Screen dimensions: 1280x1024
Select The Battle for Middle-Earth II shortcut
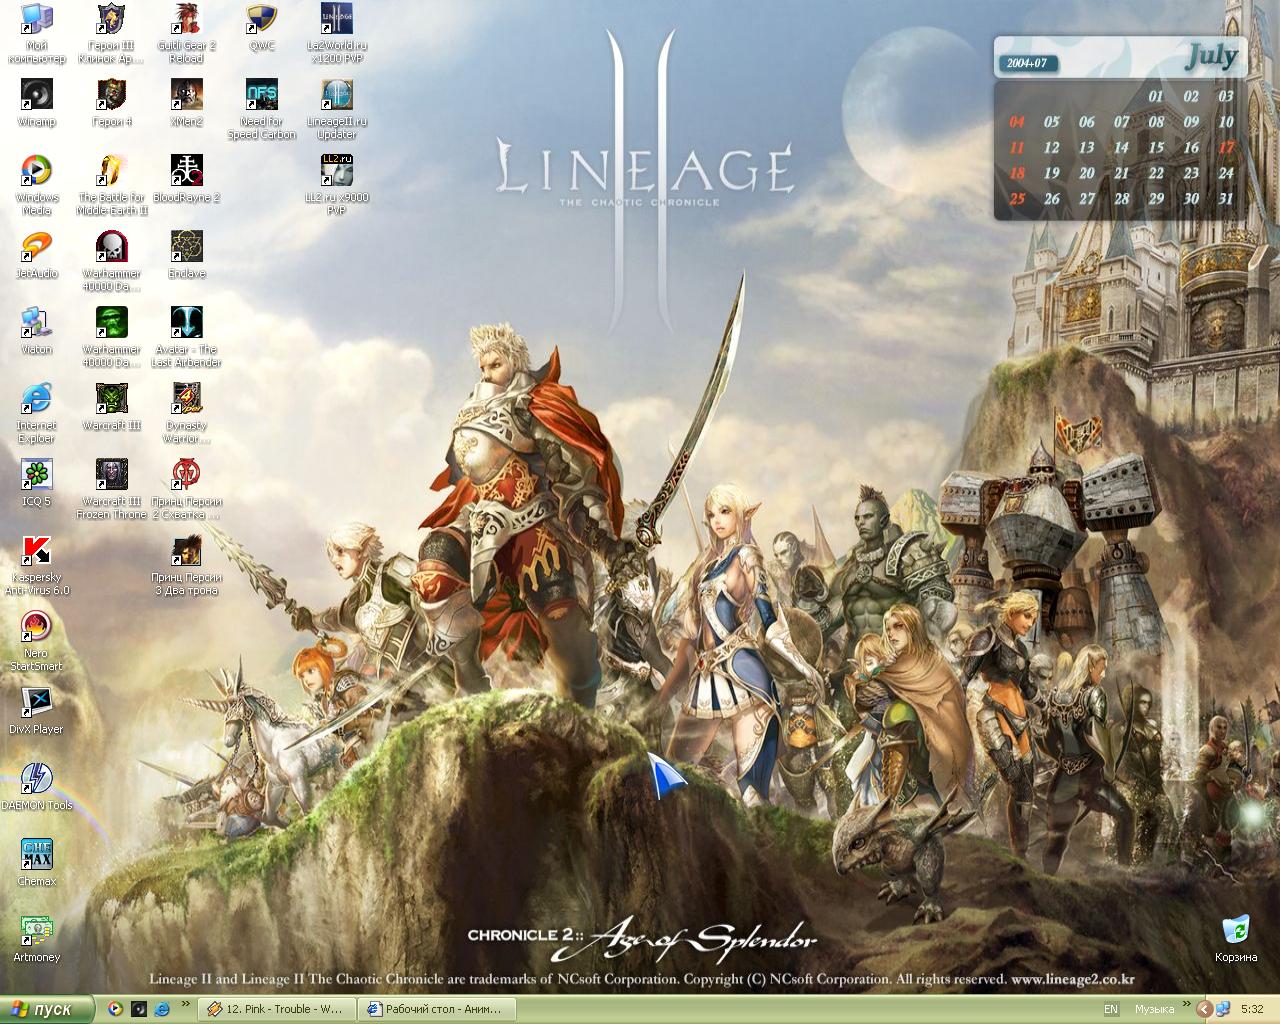[111, 185]
